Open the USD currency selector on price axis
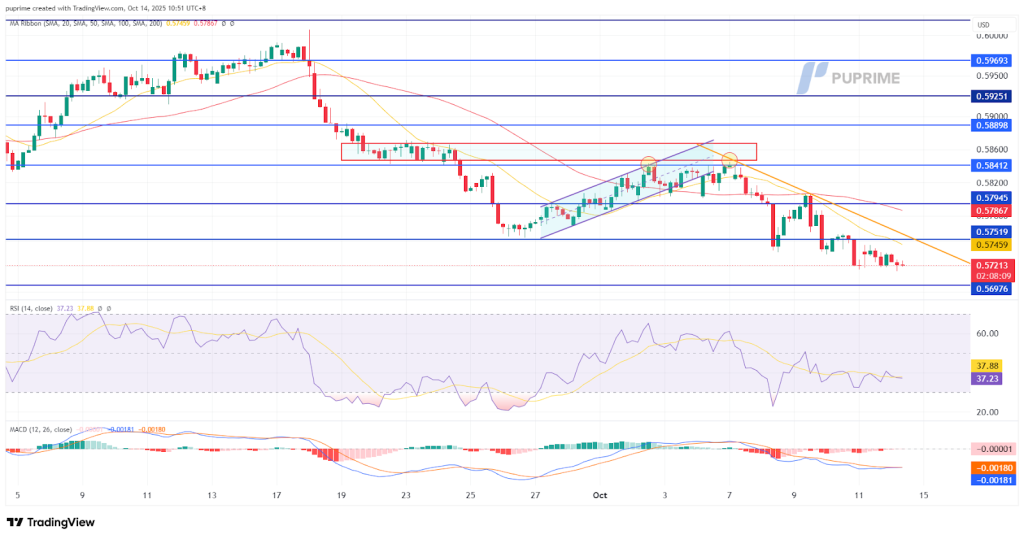 (x=982, y=25)
